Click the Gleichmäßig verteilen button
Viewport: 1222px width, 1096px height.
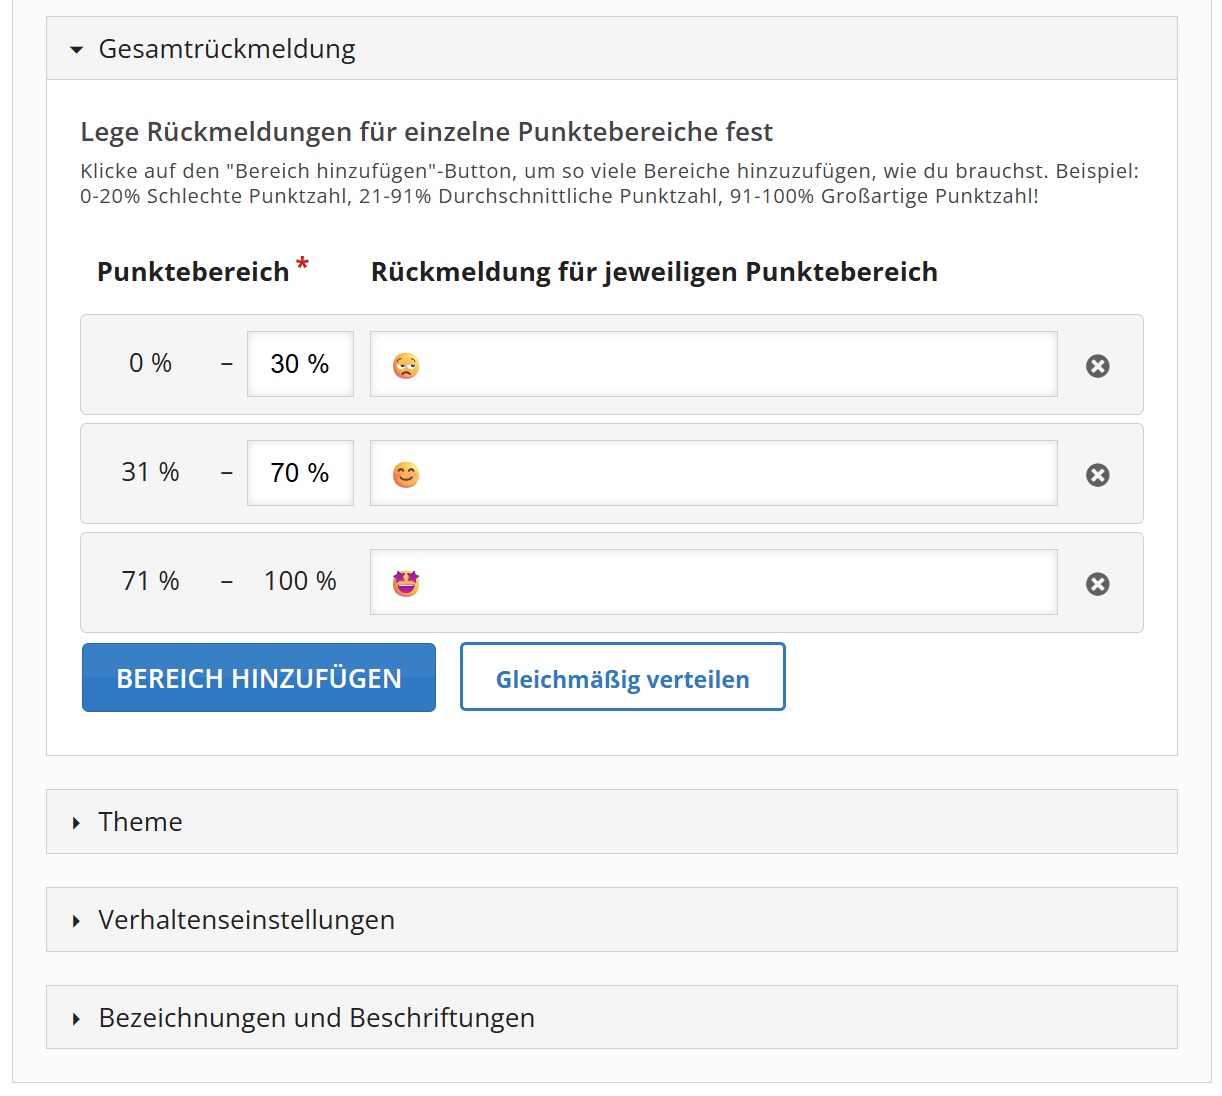coord(622,678)
